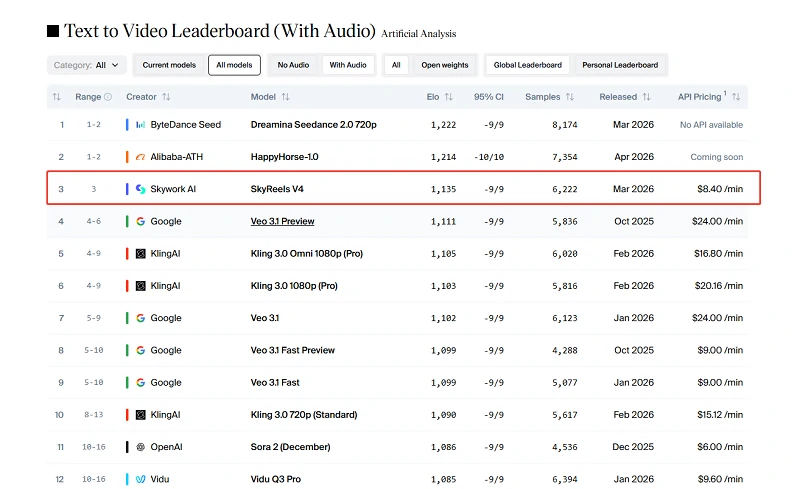Click the Range column header

(x=88, y=97)
